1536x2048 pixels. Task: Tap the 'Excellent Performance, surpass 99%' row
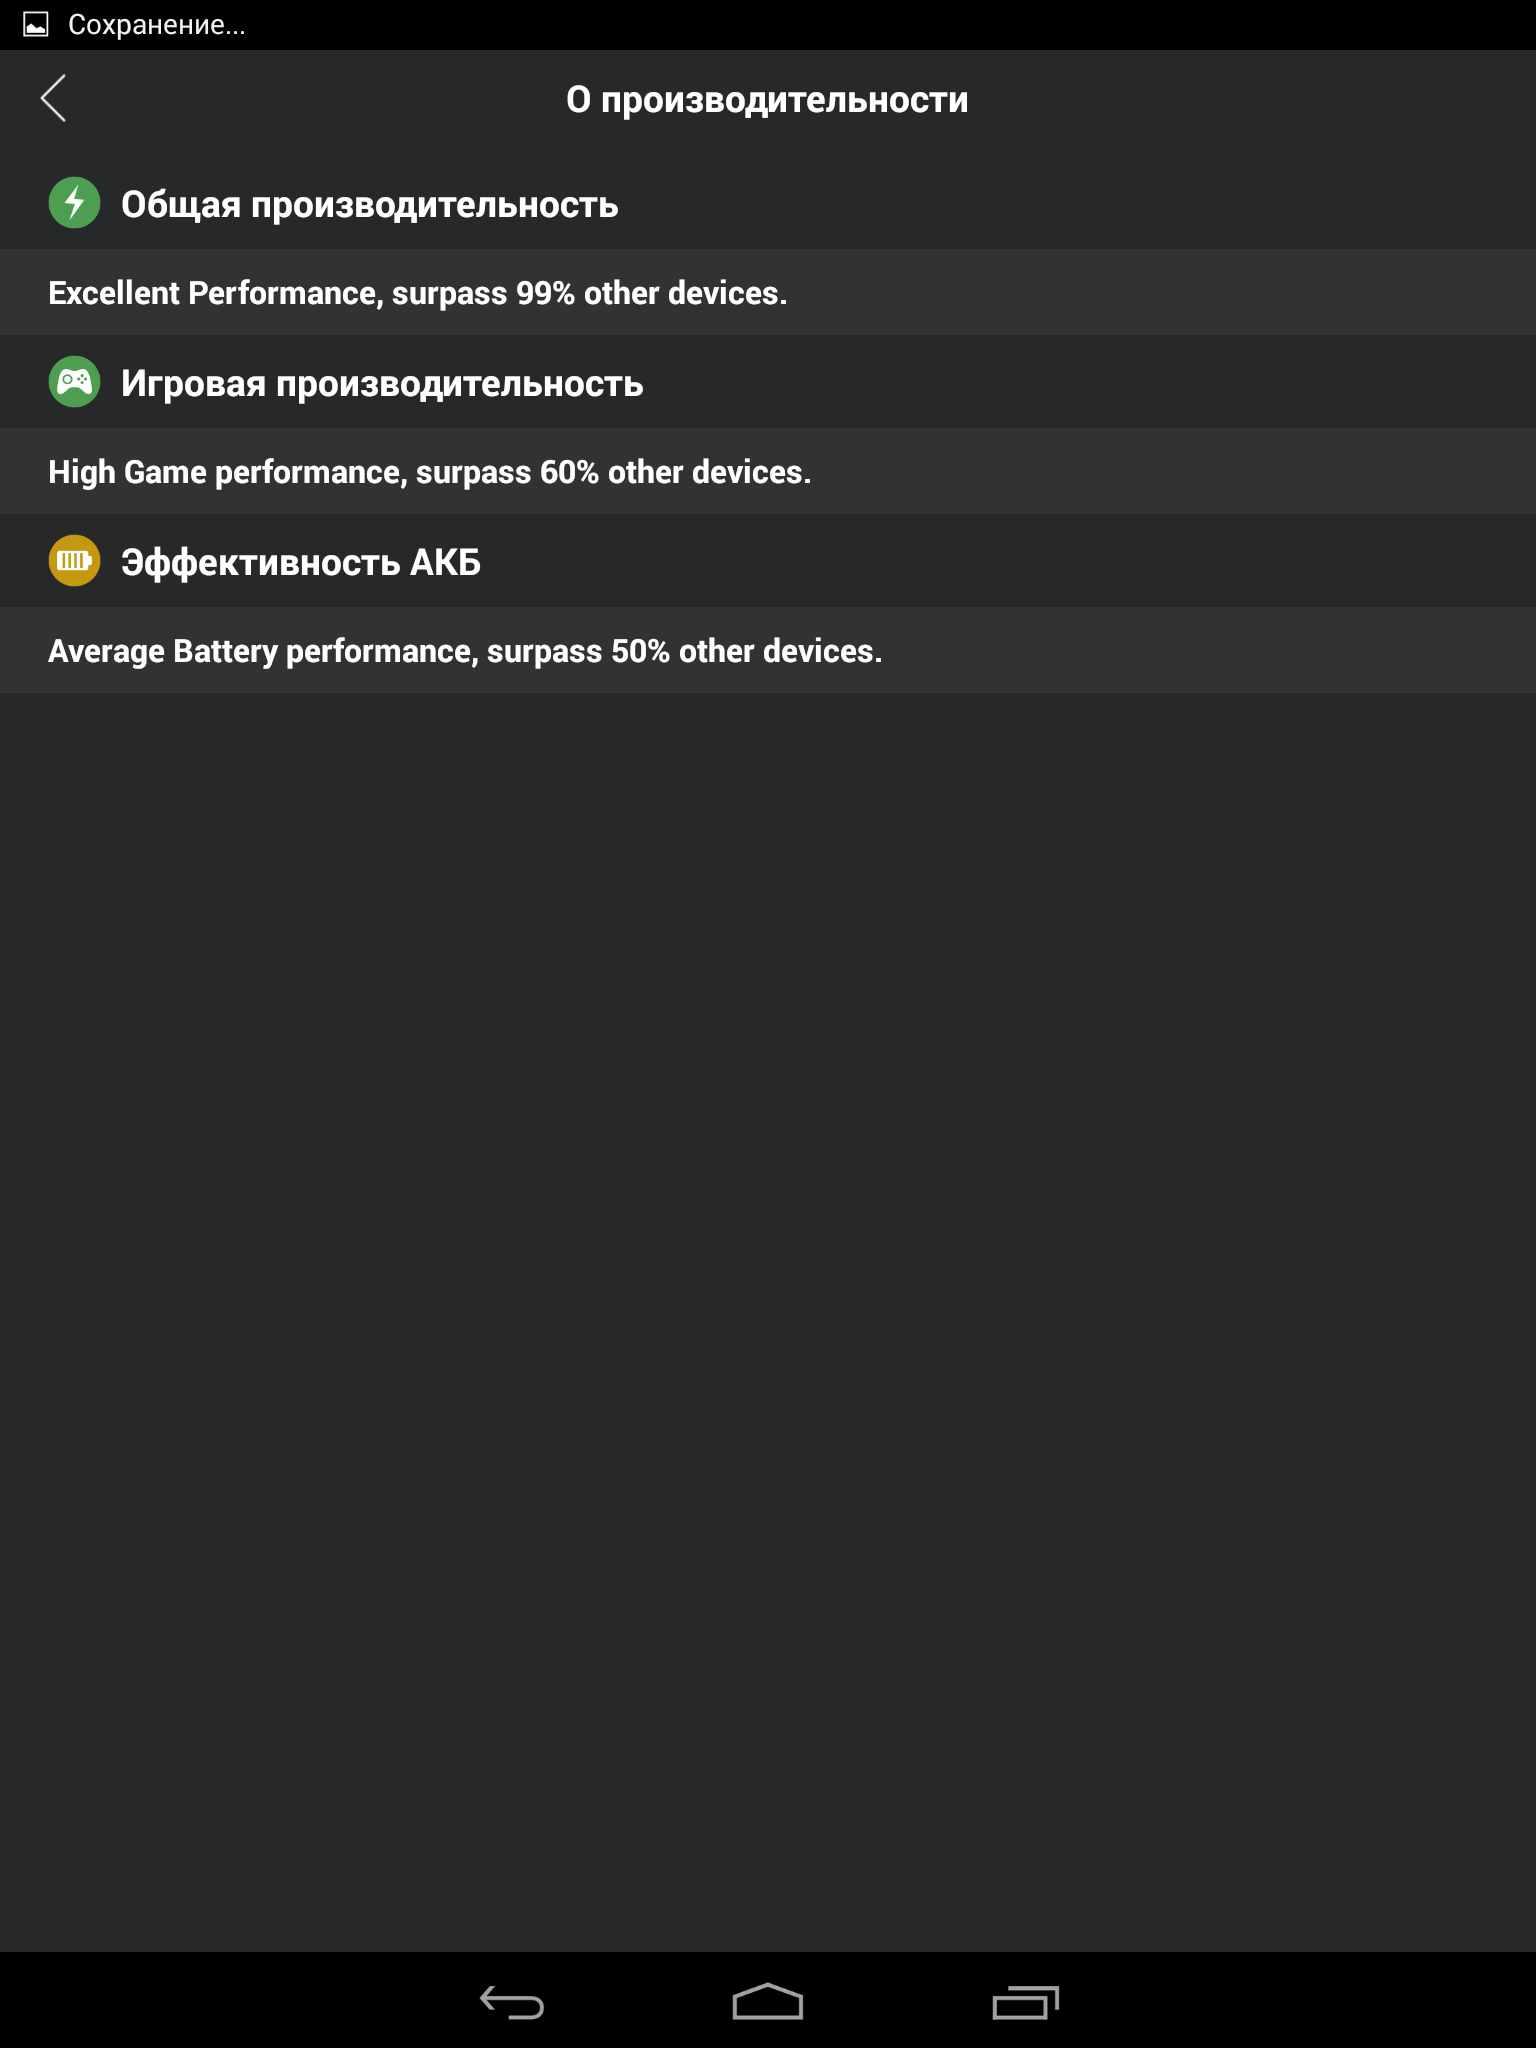coord(418,293)
